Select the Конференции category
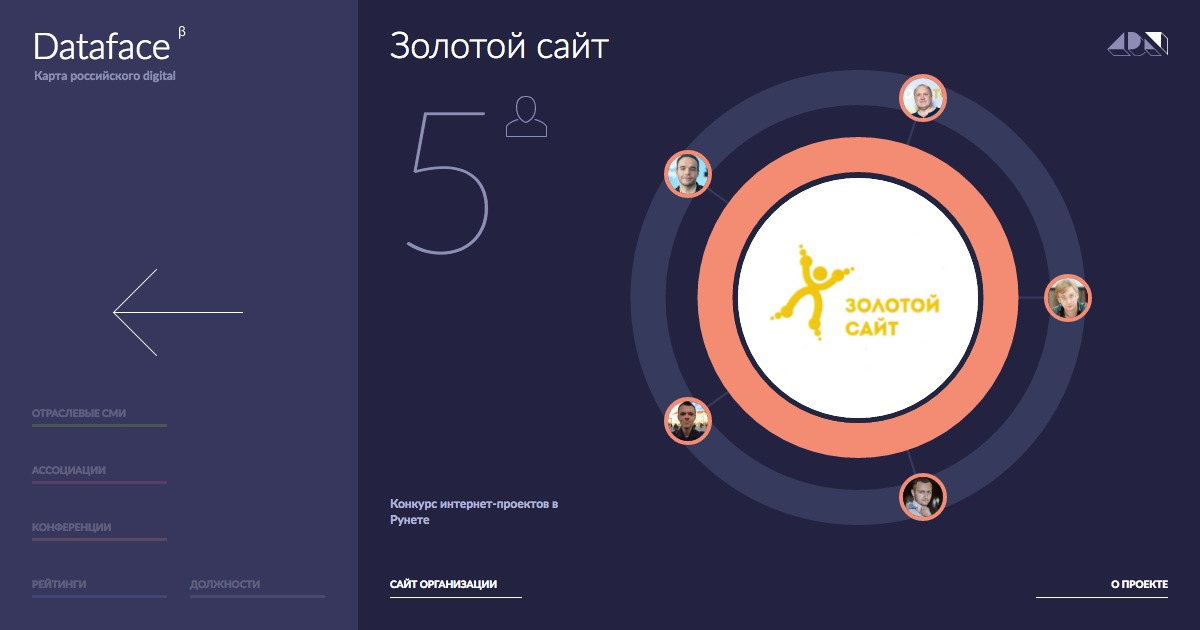The image size is (1200, 630). [x=99, y=529]
